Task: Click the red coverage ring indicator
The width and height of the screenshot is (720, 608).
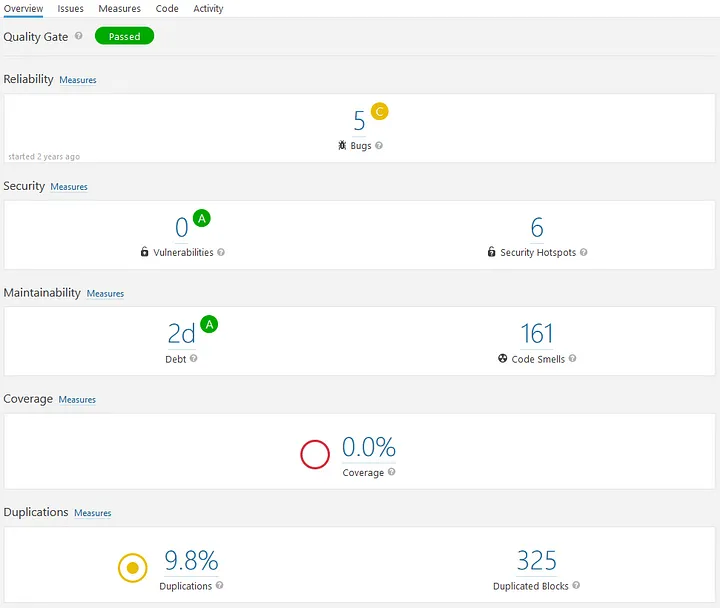Action: (x=315, y=455)
